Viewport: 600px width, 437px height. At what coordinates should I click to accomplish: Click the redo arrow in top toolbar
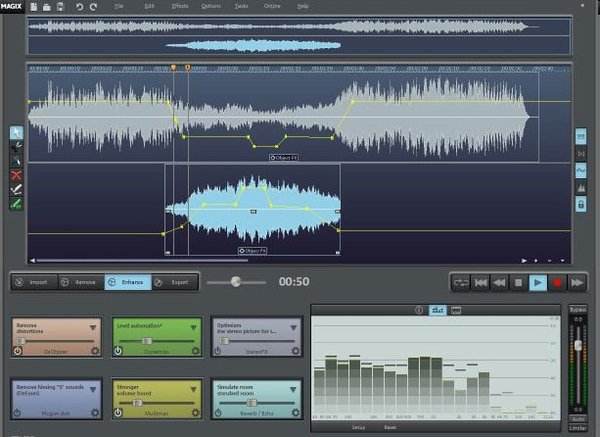click(x=94, y=7)
